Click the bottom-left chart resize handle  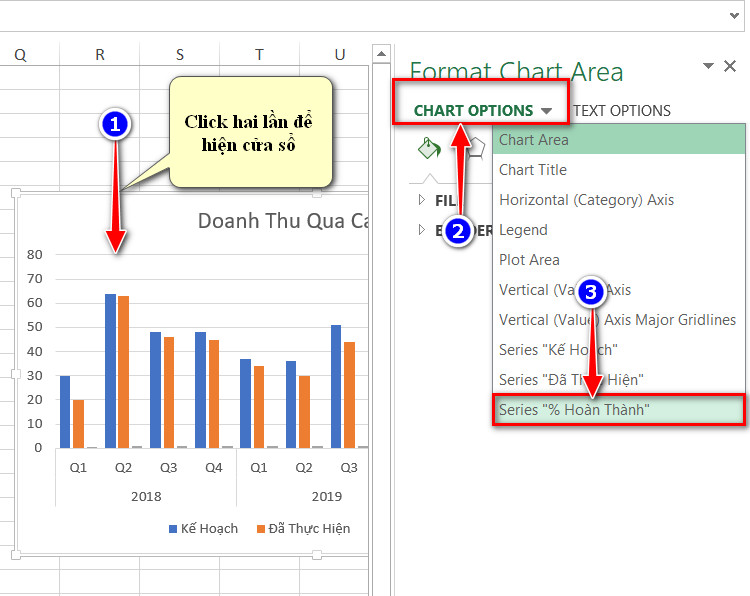click(16, 555)
